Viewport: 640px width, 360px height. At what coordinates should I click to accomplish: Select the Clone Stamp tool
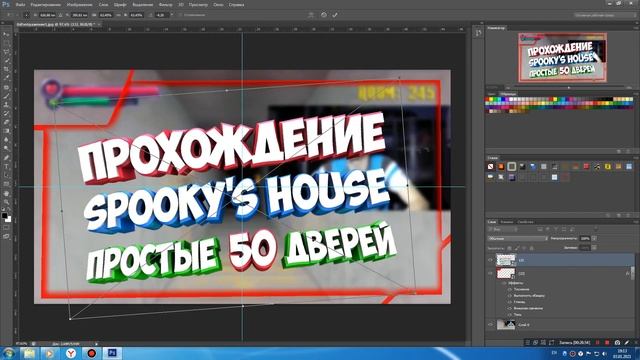(x=6, y=105)
